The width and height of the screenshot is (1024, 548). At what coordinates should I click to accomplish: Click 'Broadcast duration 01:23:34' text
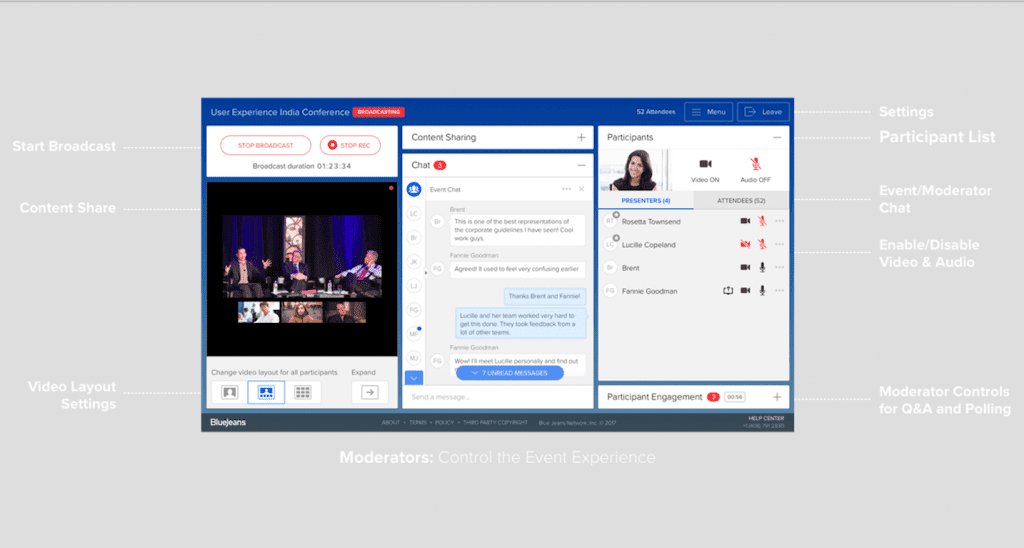(x=302, y=166)
